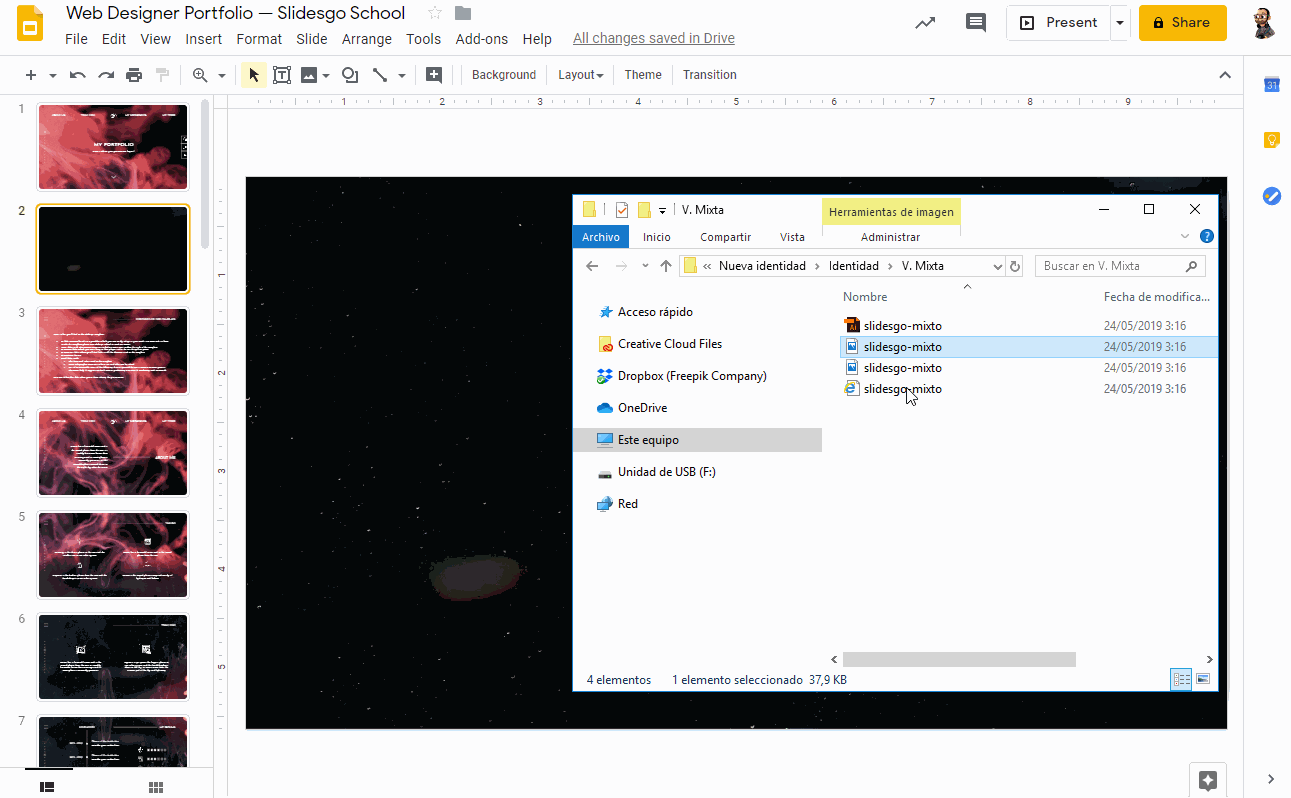Select the Text box tool
Image resolution: width=1291 pixels, height=798 pixels.
click(282, 75)
